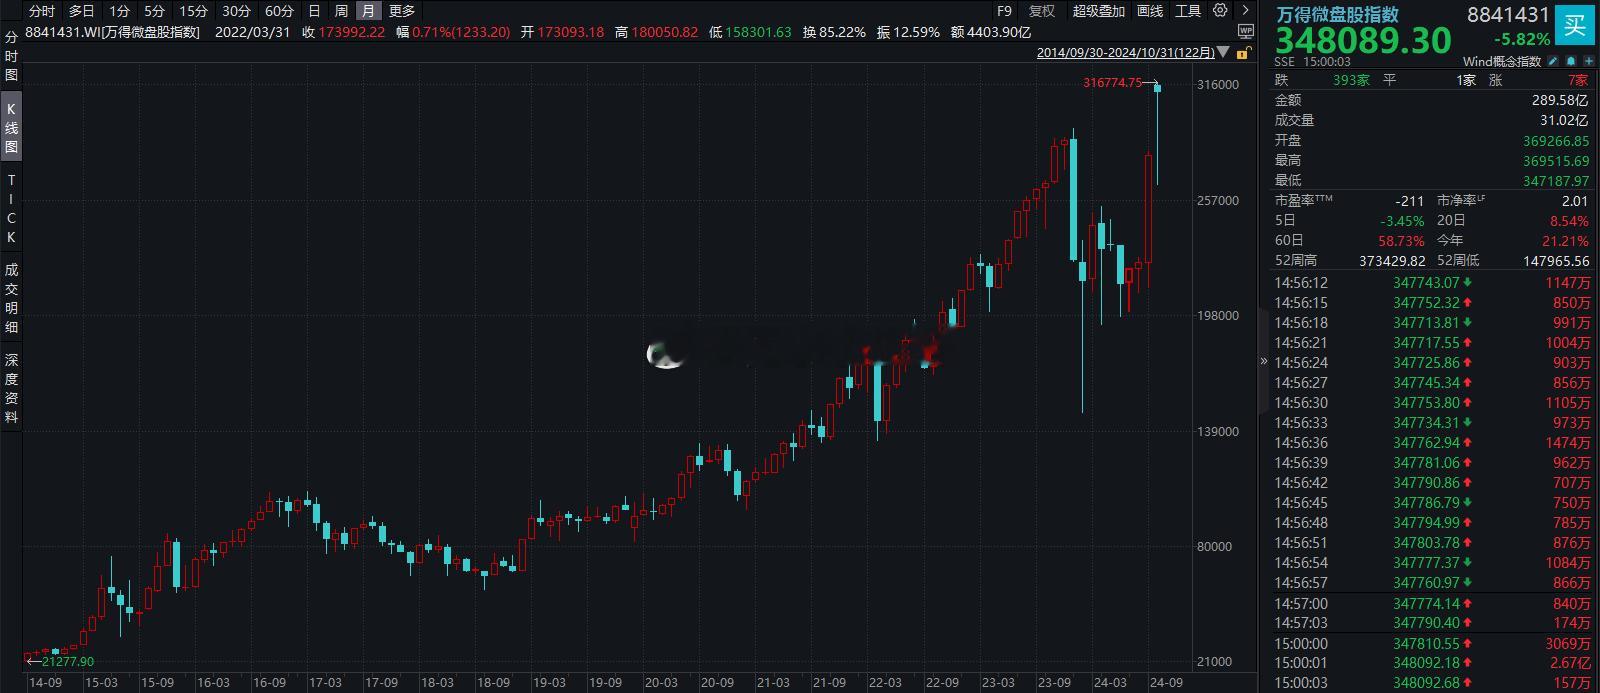Select the 月 monthly tab
The height and width of the screenshot is (693, 1600).
369,11
